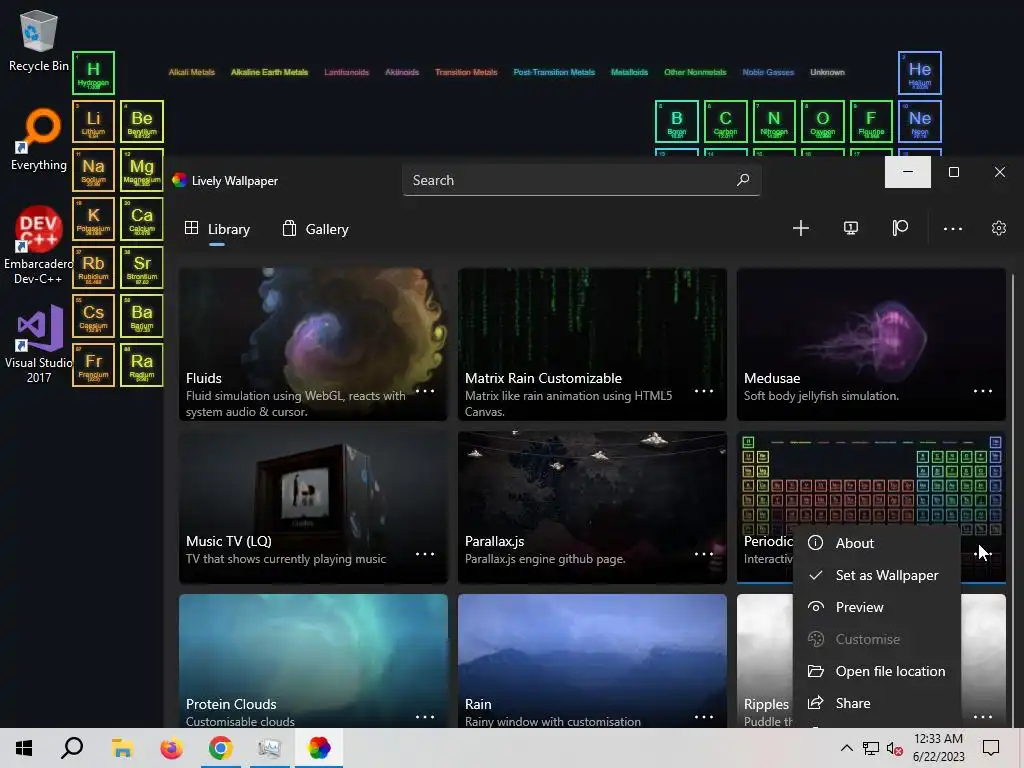Image resolution: width=1024 pixels, height=768 pixels.
Task: Open Lively Wallpaper settings gear
Action: pyautogui.click(x=999, y=228)
